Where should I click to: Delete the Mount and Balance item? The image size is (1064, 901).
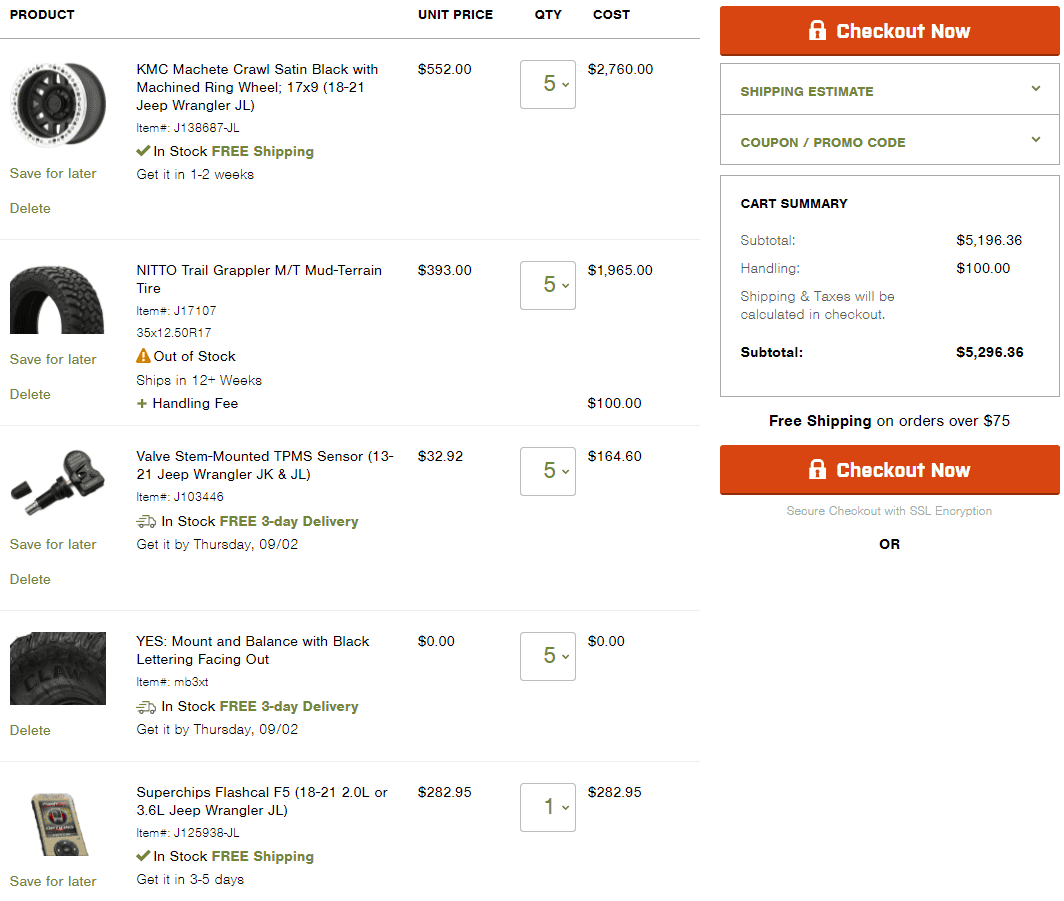coord(30,730)
